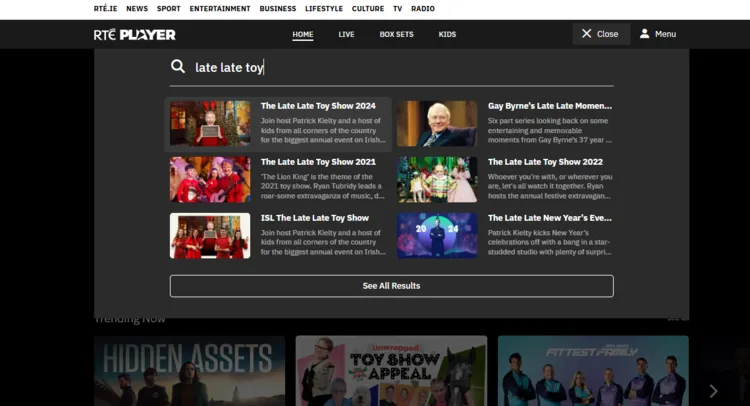Open BUSINESS in top bar
Screen dimensions: 750x406
278,9
